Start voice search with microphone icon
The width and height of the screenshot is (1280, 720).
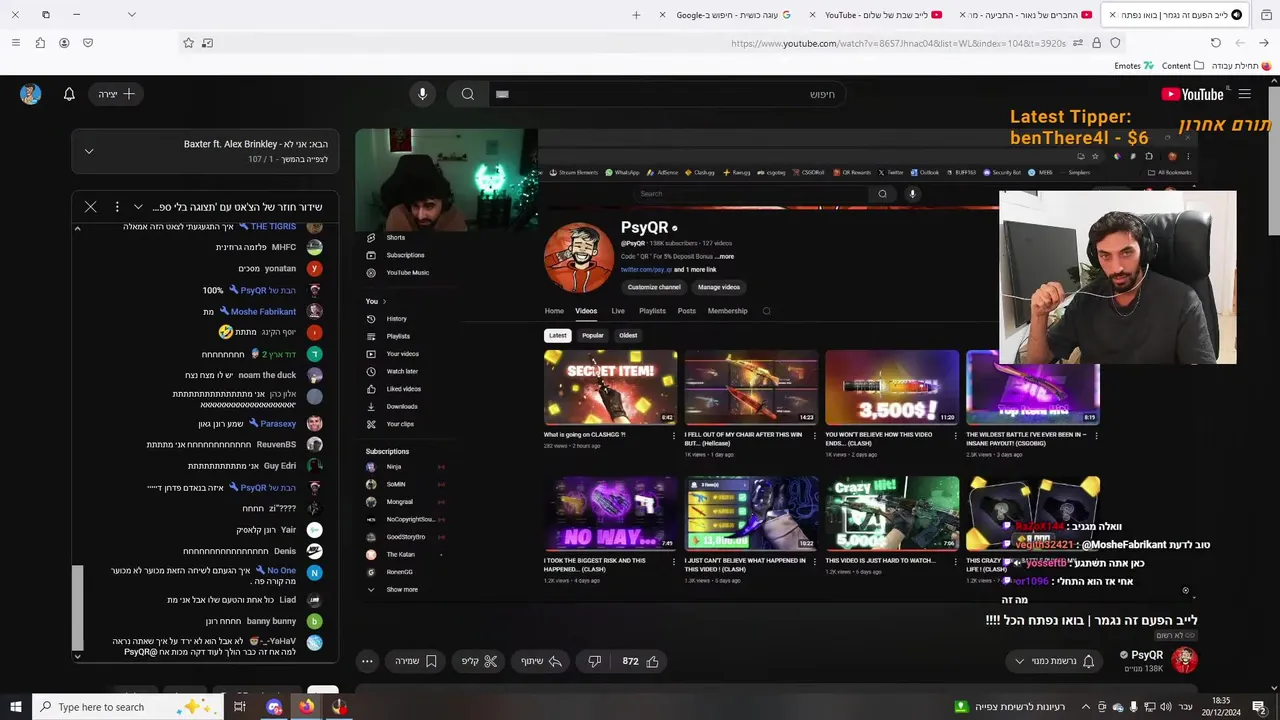(422, 94)
